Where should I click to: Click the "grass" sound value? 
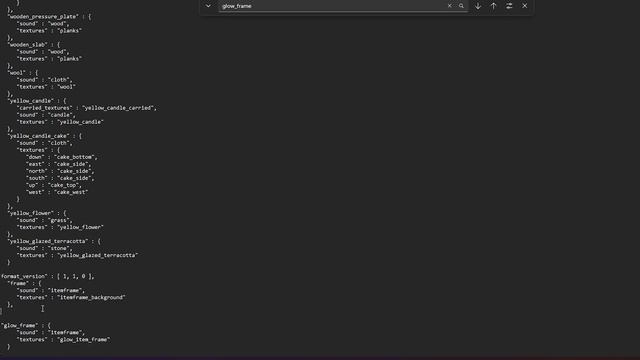[59, 220]
